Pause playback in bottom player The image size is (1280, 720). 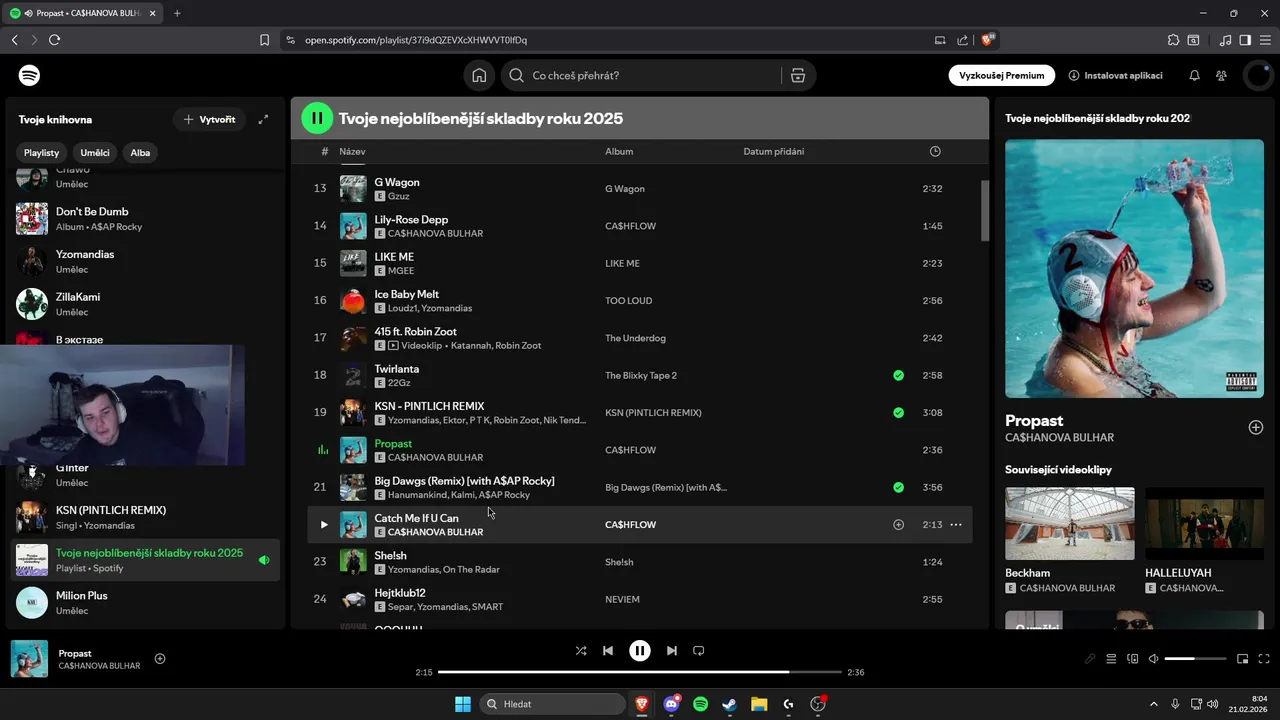[x=640, y=650]
